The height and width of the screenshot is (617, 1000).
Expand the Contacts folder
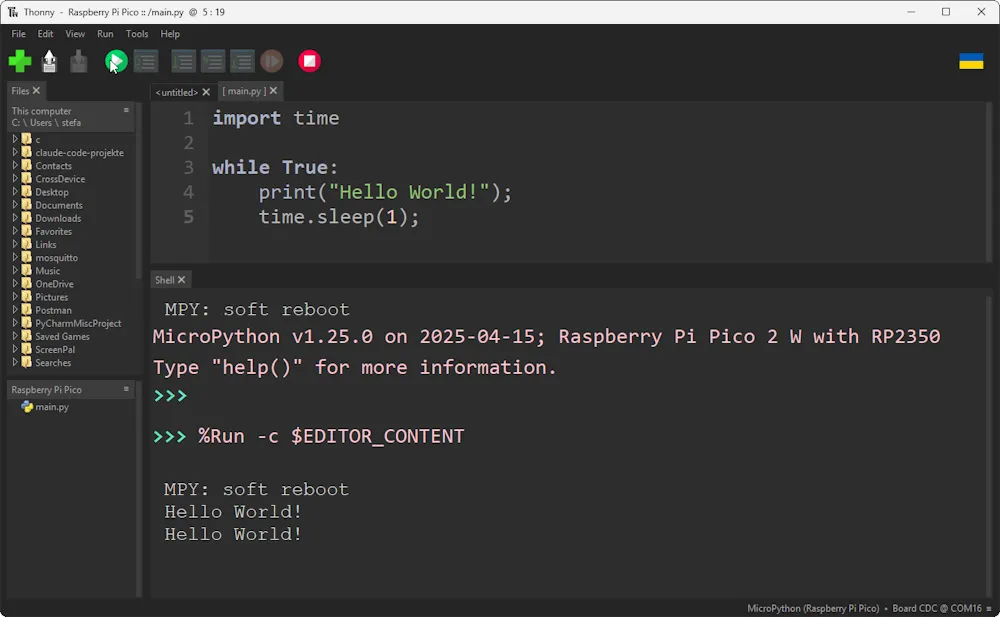point(15,165)
